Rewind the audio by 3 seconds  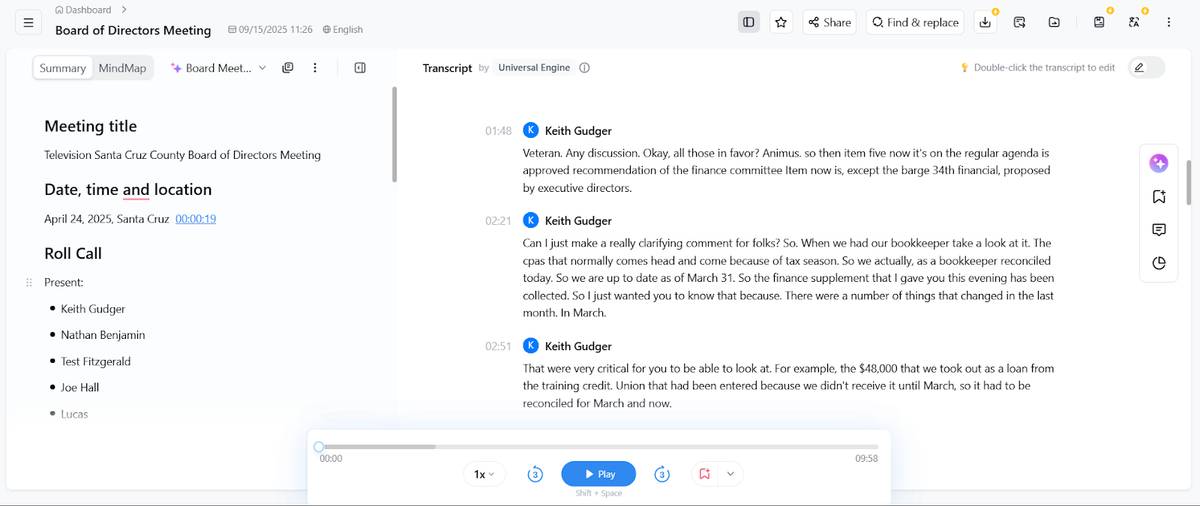[535, 474]
